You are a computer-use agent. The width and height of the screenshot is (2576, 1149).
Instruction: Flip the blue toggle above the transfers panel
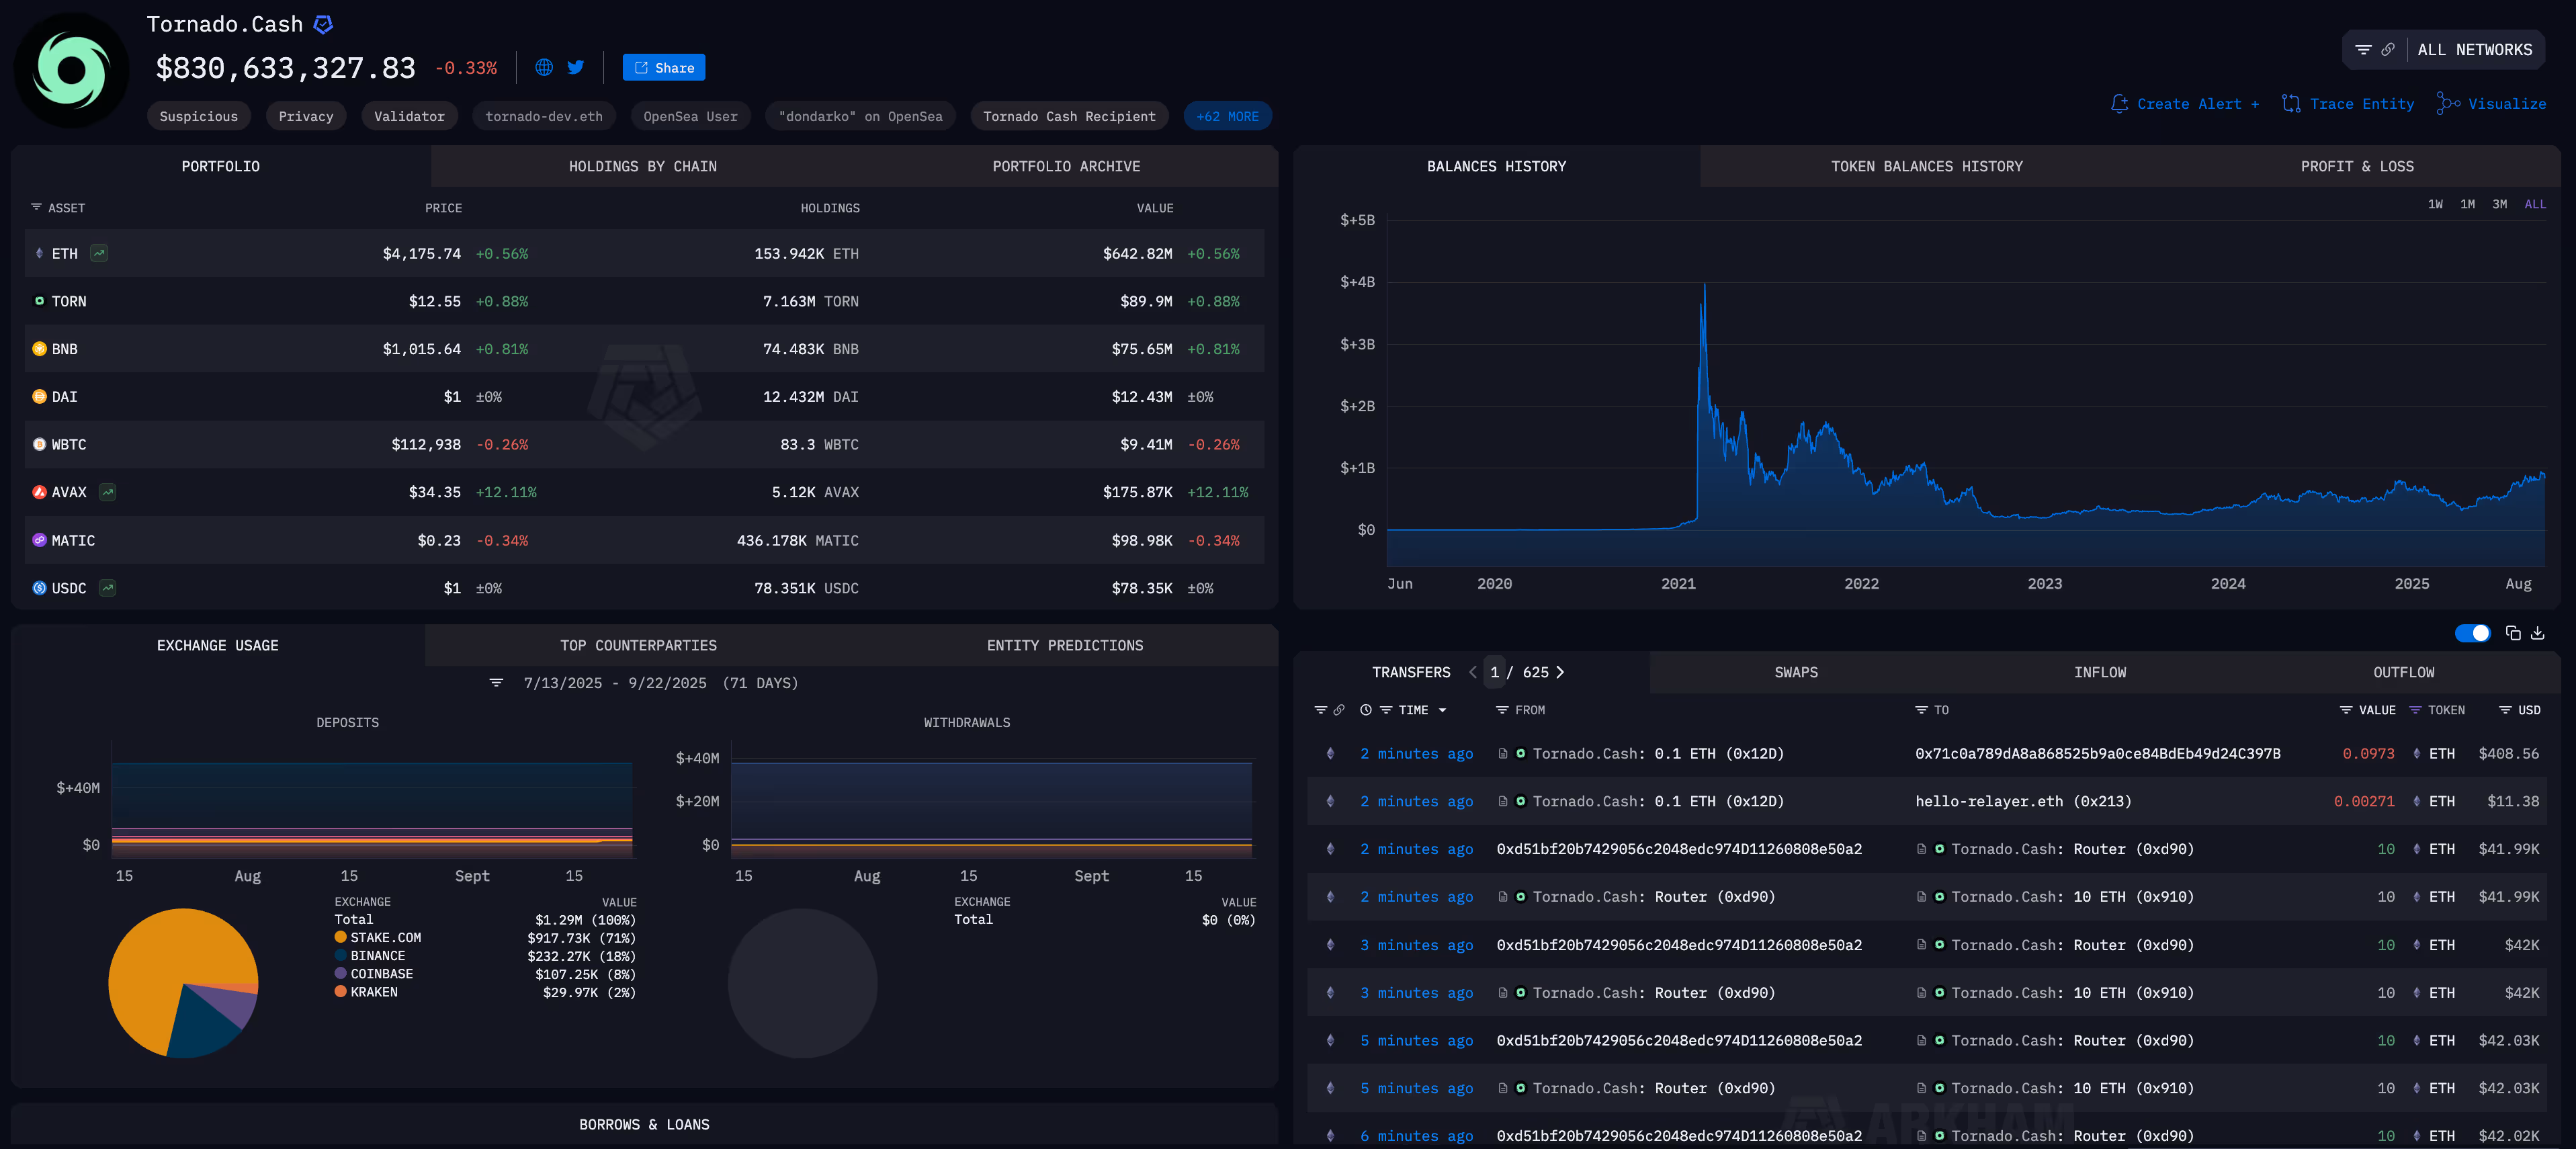pyautogui.click(x=2472, y=633)
